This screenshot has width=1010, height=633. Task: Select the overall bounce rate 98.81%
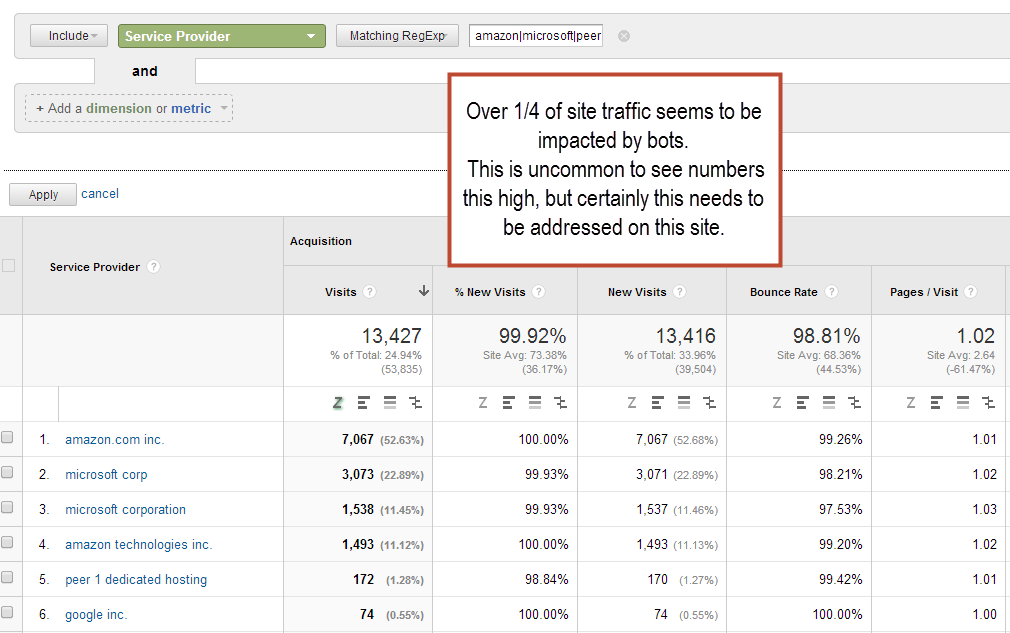826,336
